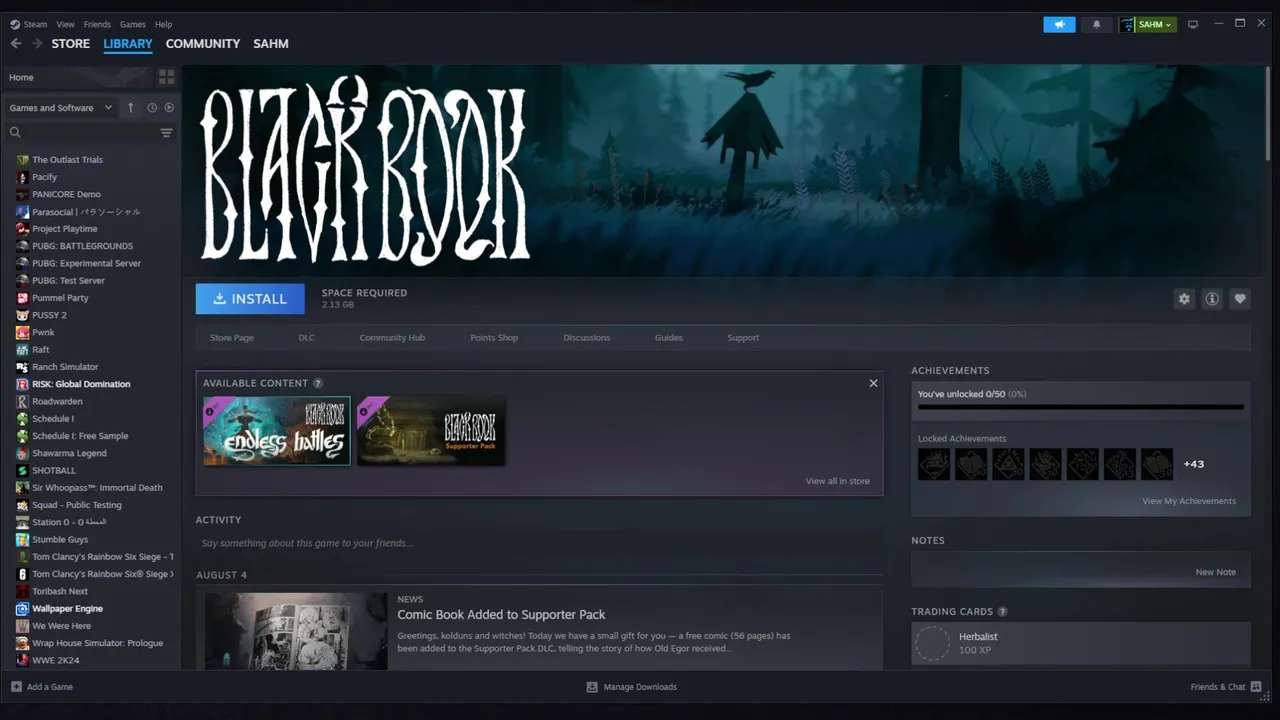The height and width of the screenshot is (720, 1280).
Task: Click the achievements progress bar
Action: point(1081,407)
